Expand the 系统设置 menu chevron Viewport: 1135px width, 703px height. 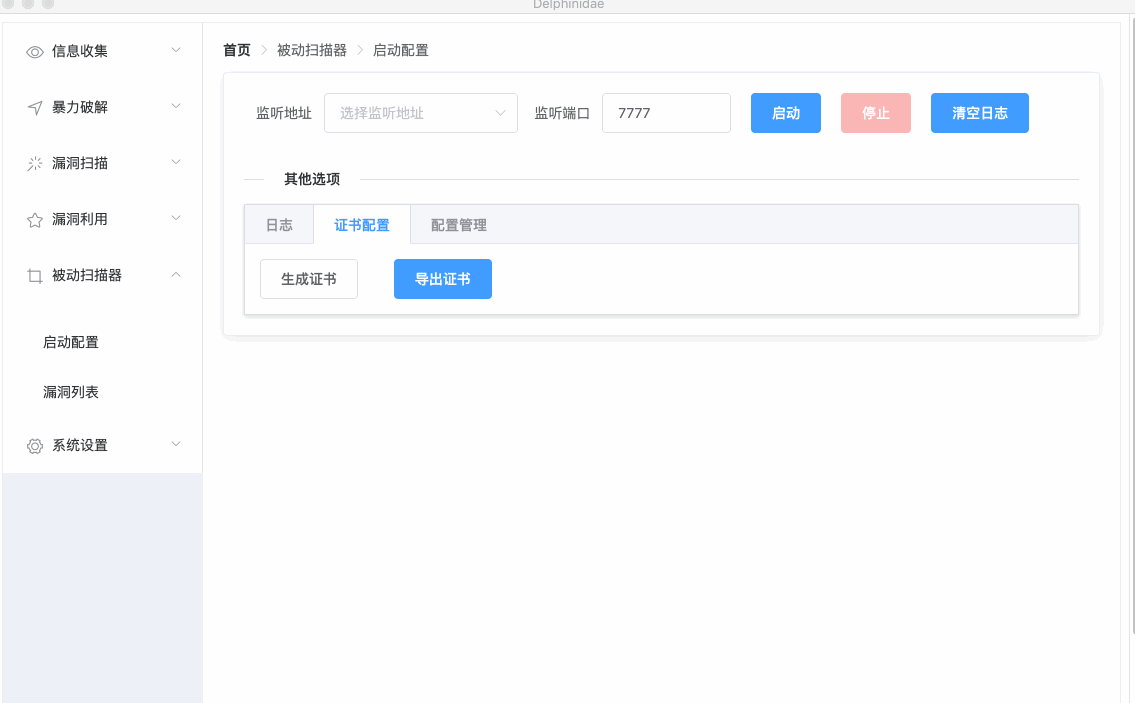point(176,444)
